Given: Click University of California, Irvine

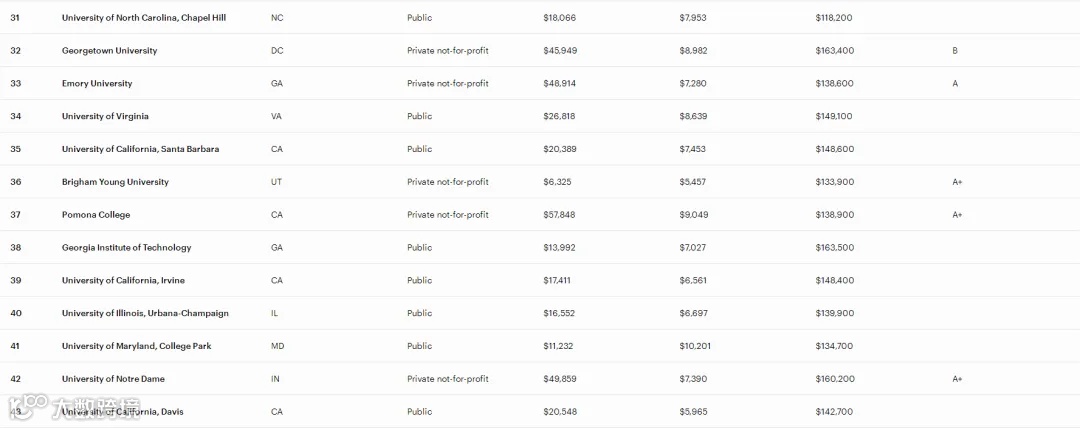Looking at the screenshot, I should [x=123, y=281].
